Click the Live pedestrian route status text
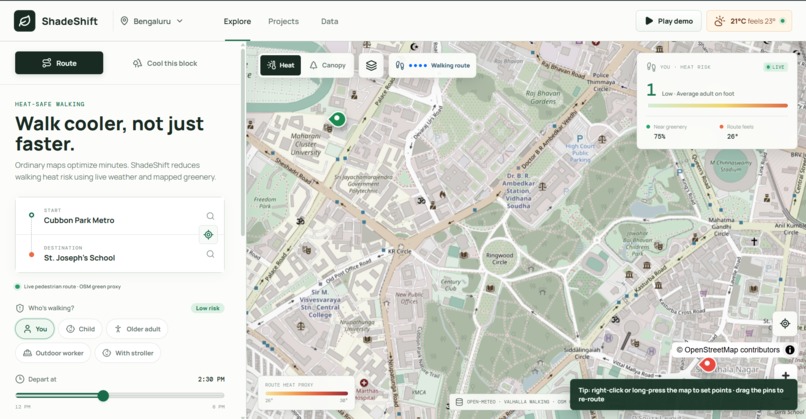The width and height of the screenshot is (806, 419). (x=72, y=286)
